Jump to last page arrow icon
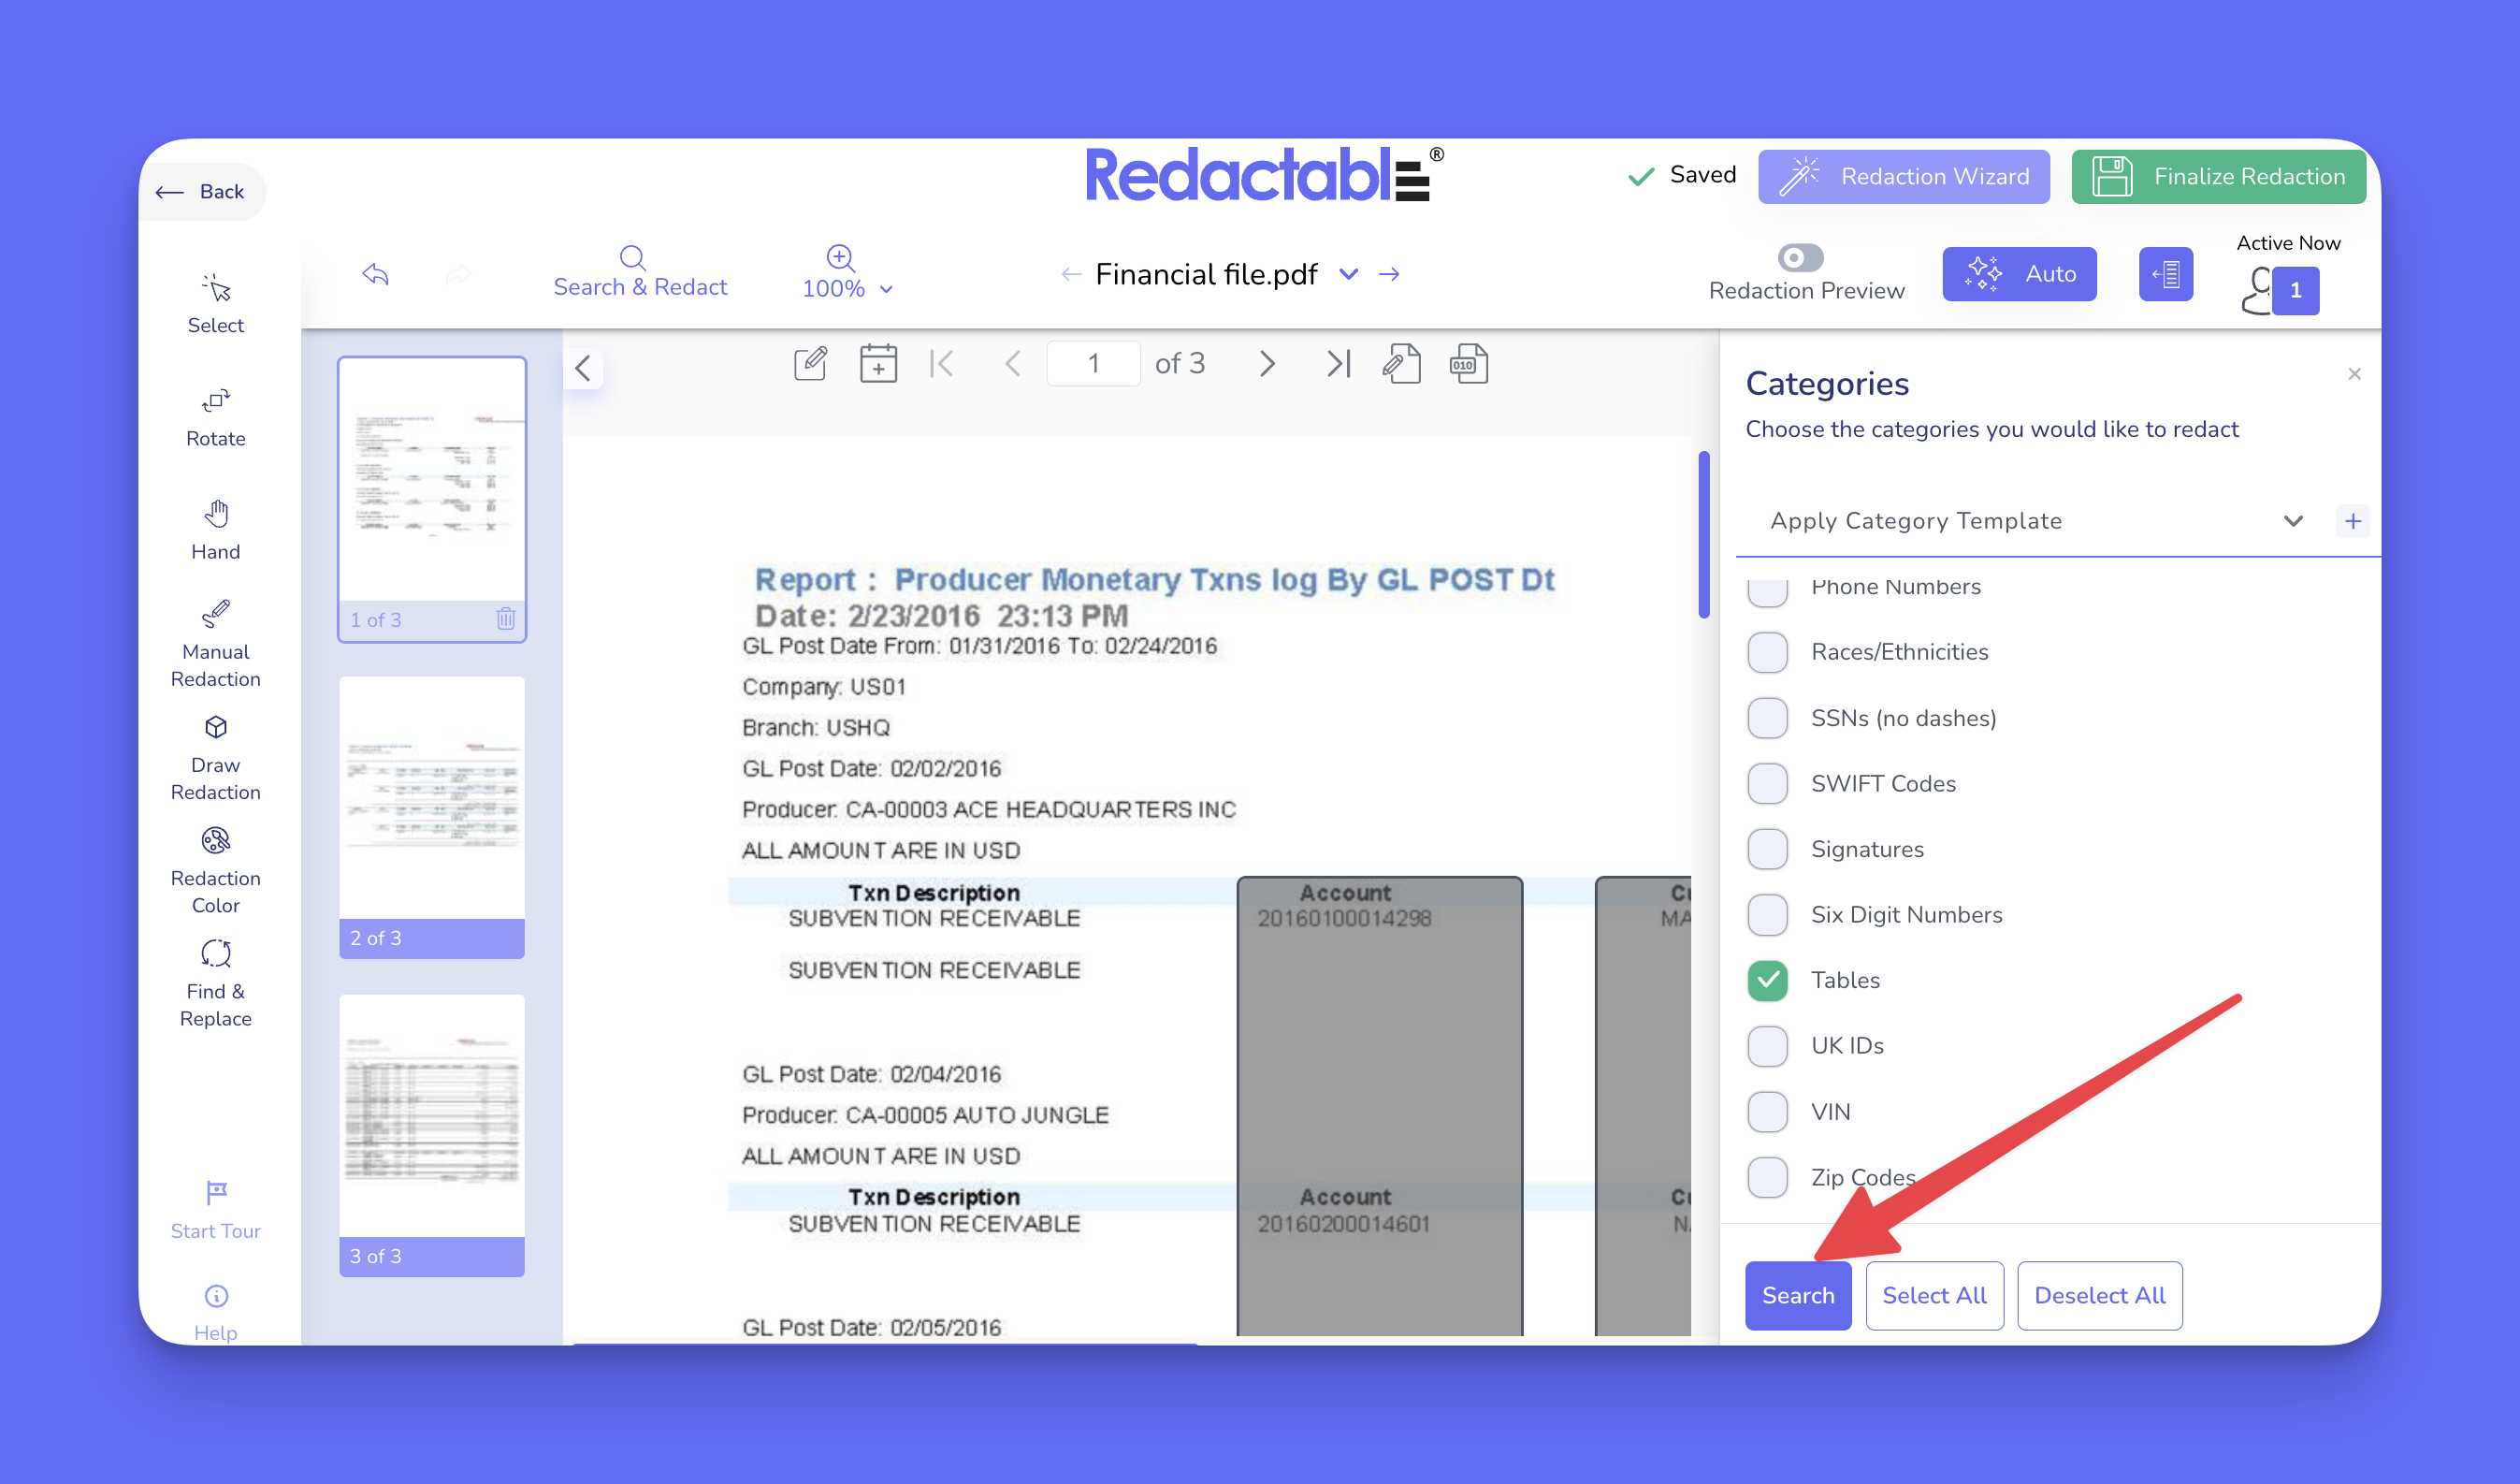Image resolution: width=2520 pixels, height=1484 pixels. click(1337, 363)
